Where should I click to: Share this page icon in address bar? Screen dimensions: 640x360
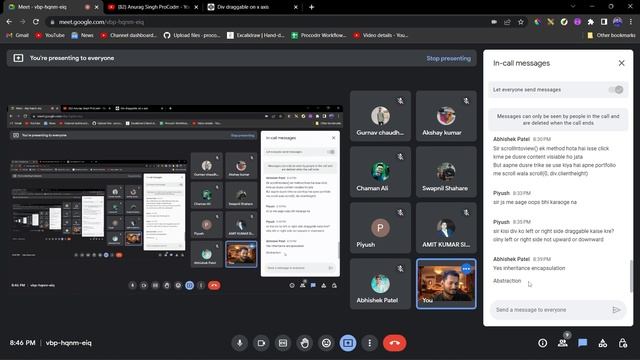click(x=507, y=22)
